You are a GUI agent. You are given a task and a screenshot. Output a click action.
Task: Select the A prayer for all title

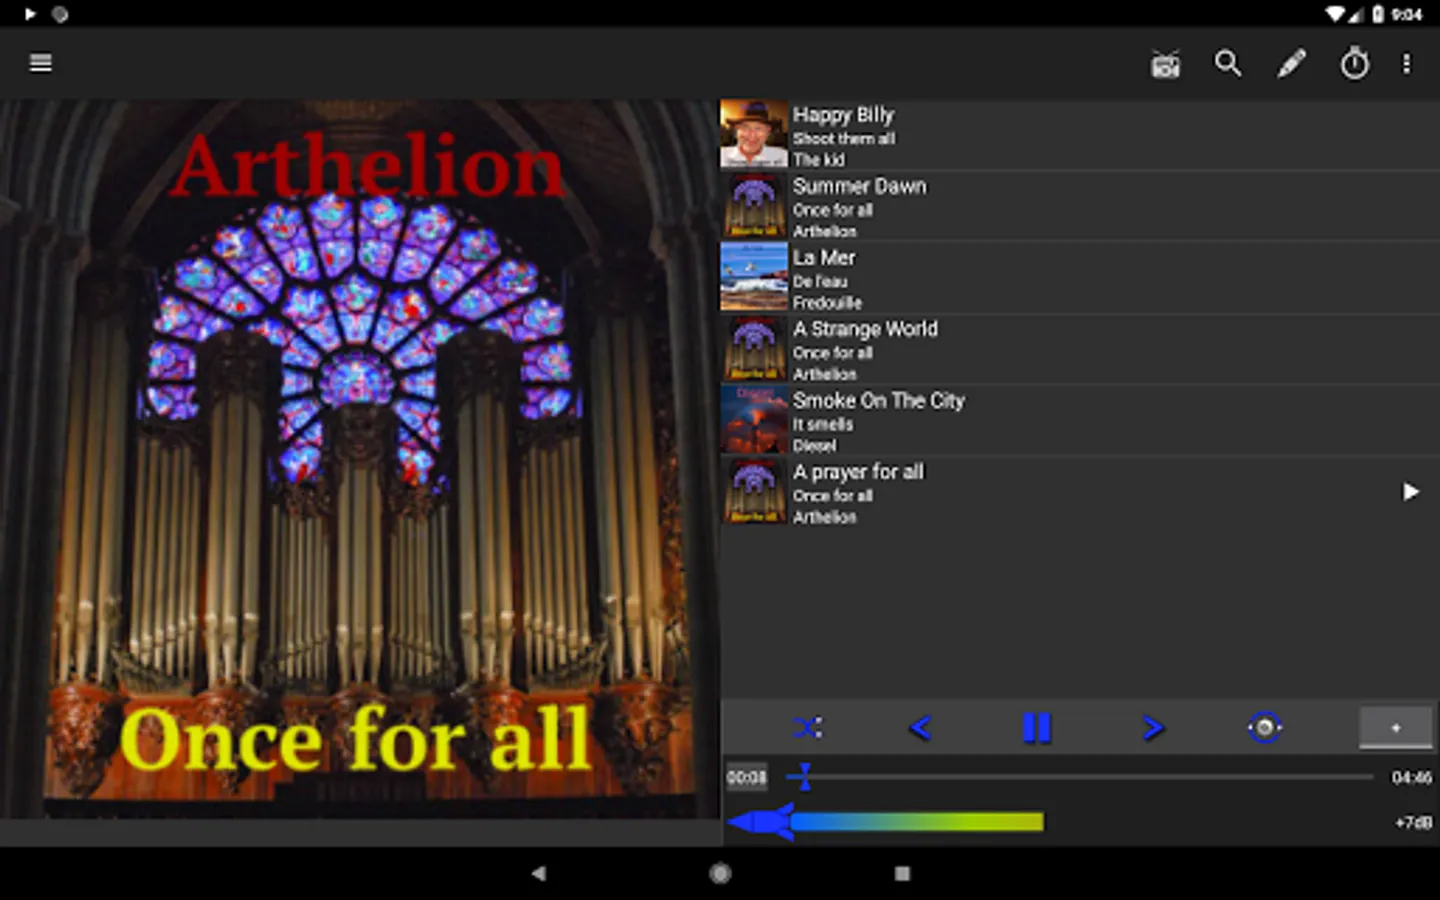(858, 472)
